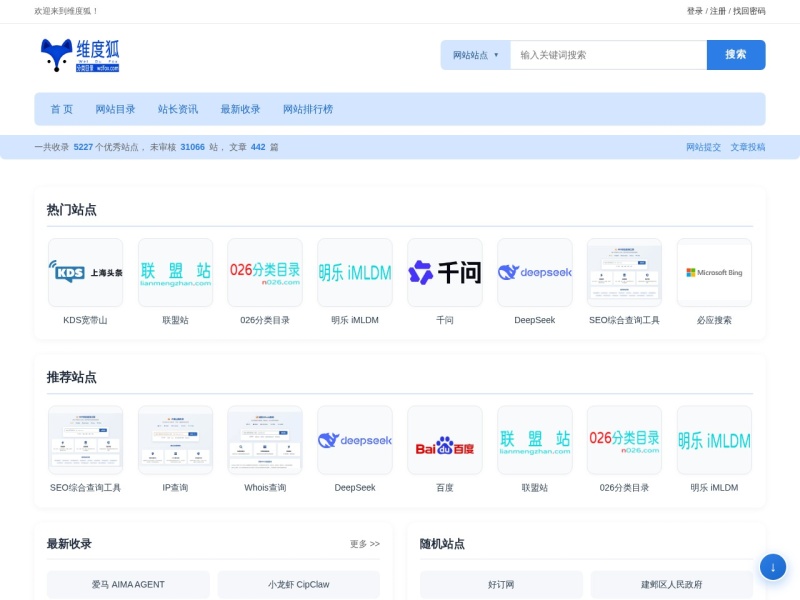Open DeepSeek logo in 热门站点
This screenshot has height=600, width=800.
pyautogui.click(x=535, y=272)
